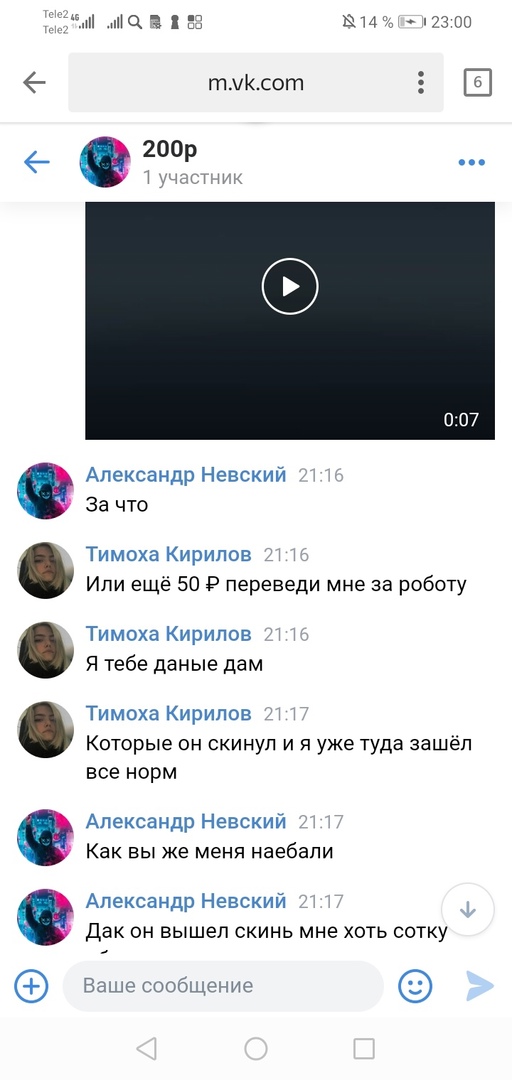Screen dimensions: 512x1080
Task: Open the 200р chat title
Action: pos(170,148)
